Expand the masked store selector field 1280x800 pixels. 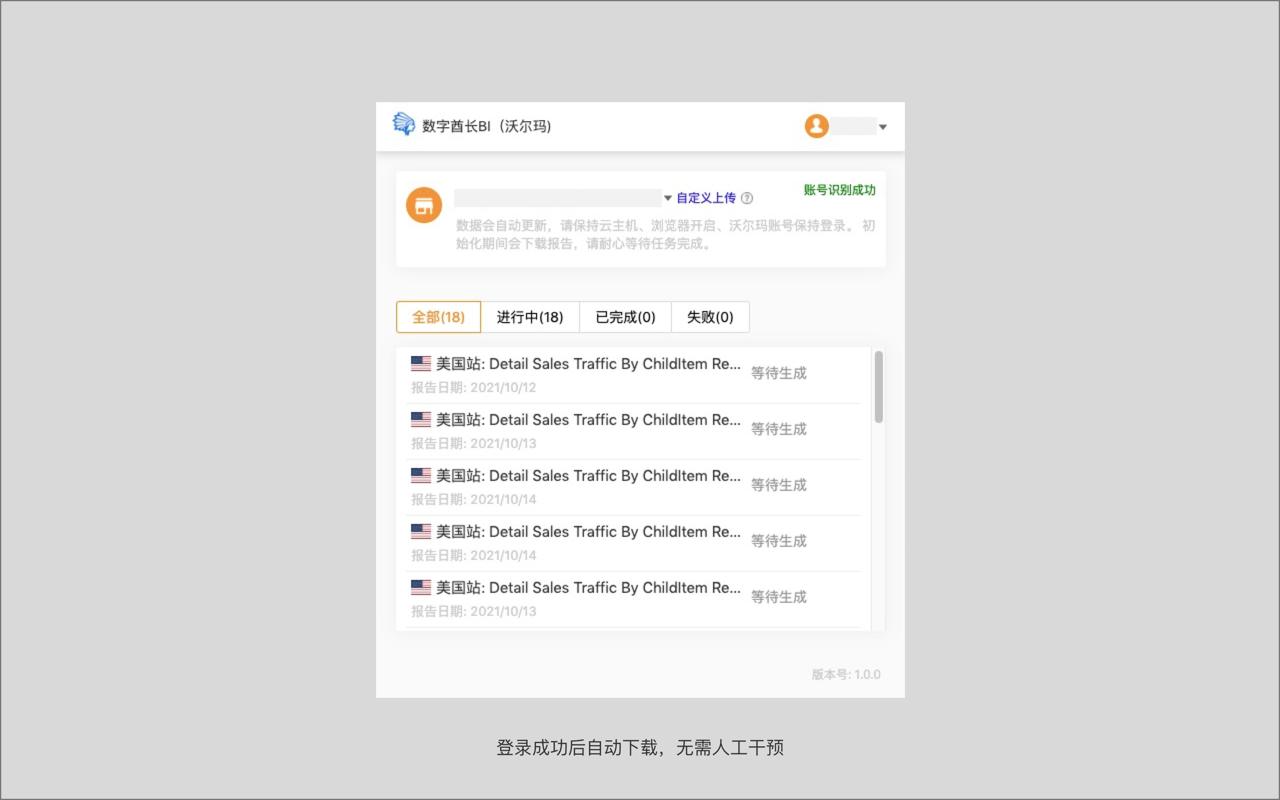pyautogui.click(x=560, y=197)
